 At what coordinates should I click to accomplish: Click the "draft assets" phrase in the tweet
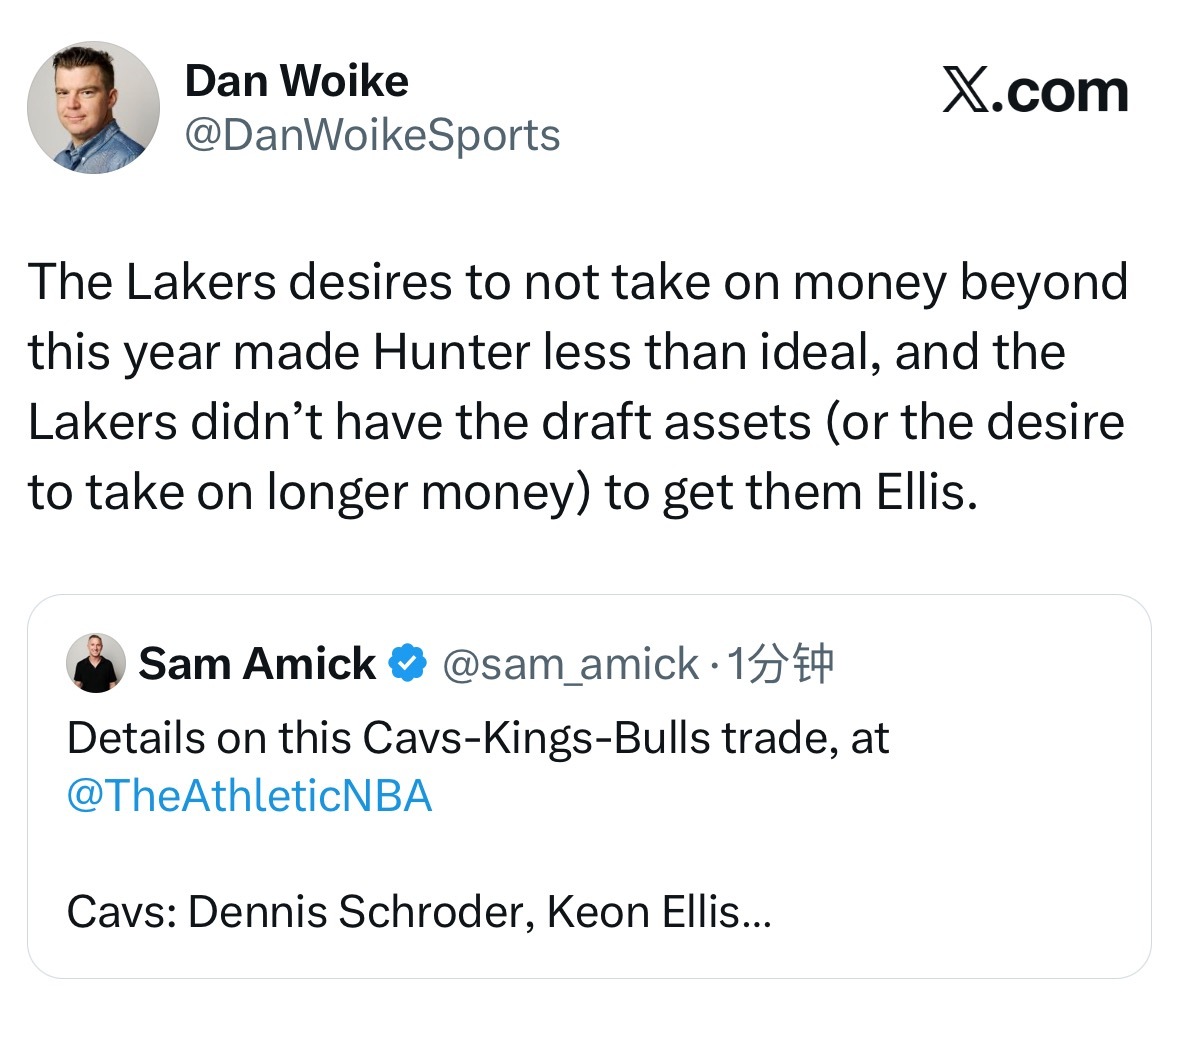(x=676, y=422)
